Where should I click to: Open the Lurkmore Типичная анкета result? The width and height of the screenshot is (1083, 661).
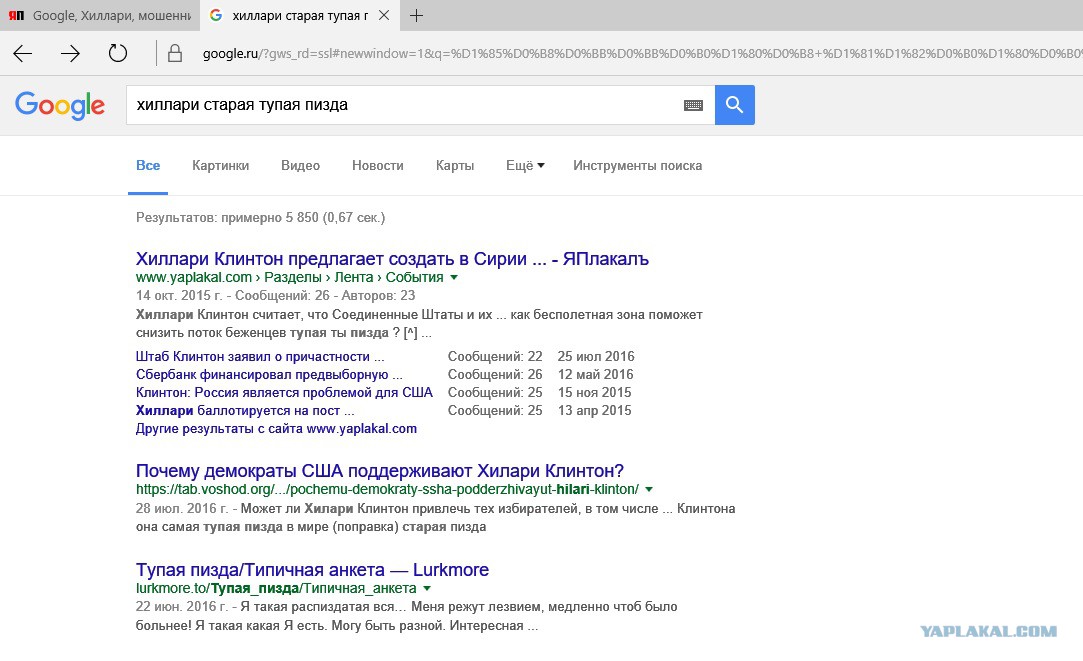pos(312,570)
